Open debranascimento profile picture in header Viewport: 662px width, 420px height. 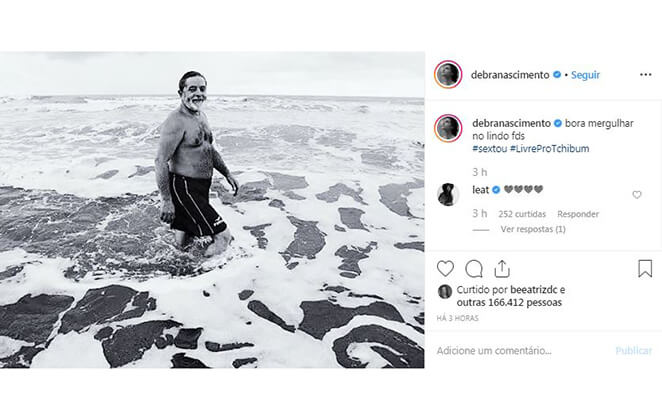(x=447, y=75)
